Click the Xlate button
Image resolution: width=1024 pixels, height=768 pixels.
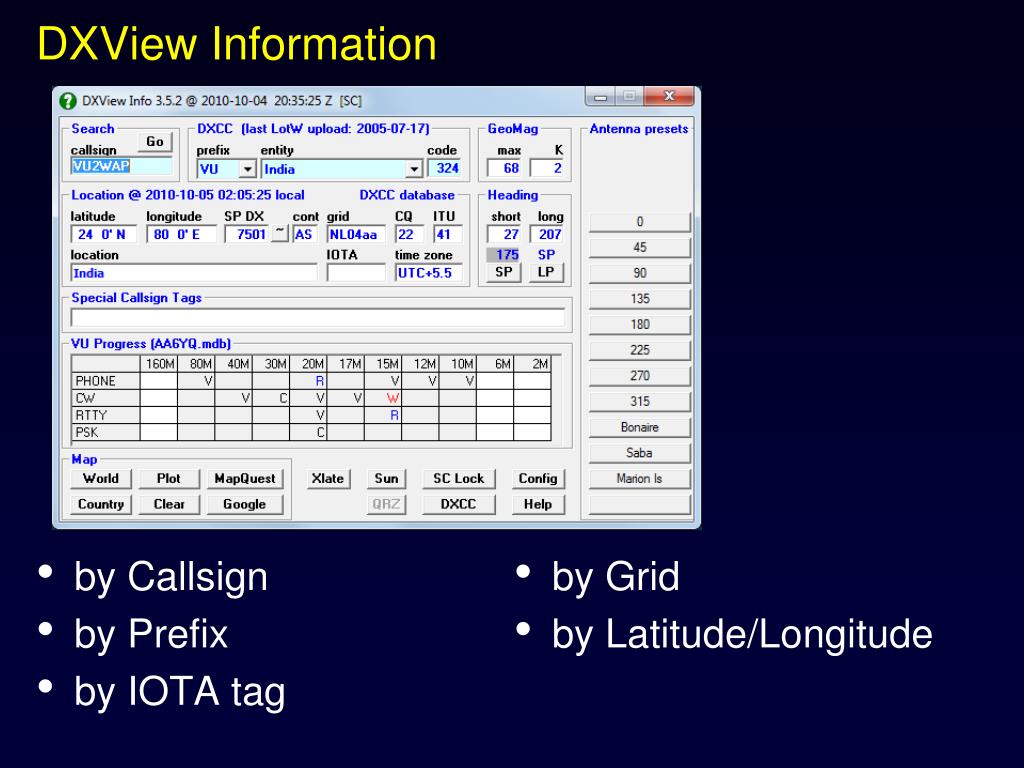click(328, 479)
